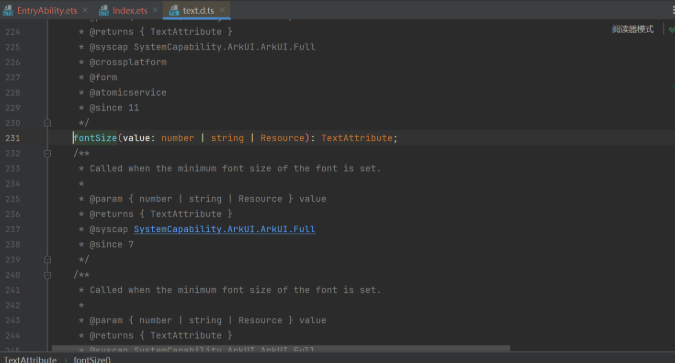Click the comment text on line 233
The image size is (675, 363).
click(x=235, y=168)
